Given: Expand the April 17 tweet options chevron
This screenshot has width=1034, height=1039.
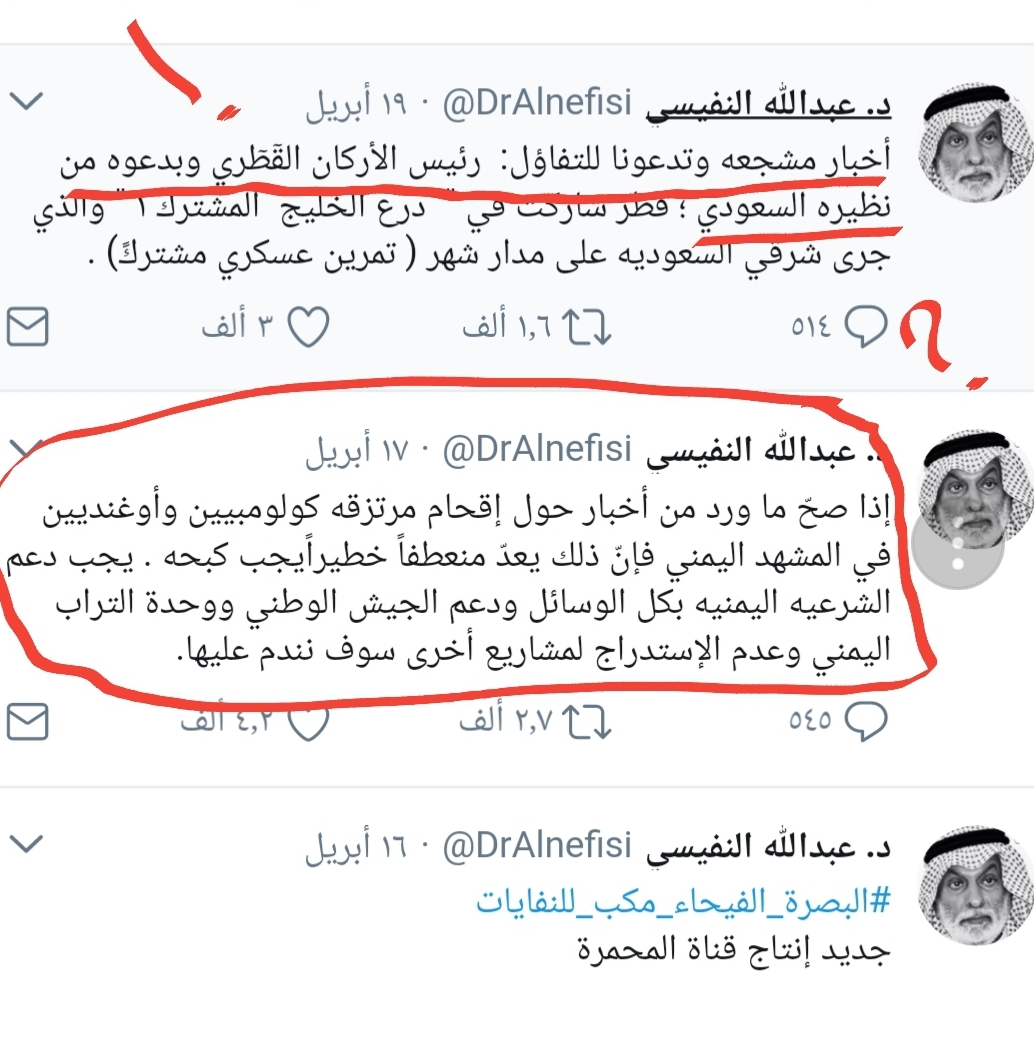Looking at the screenshot, I should point(27,449).
